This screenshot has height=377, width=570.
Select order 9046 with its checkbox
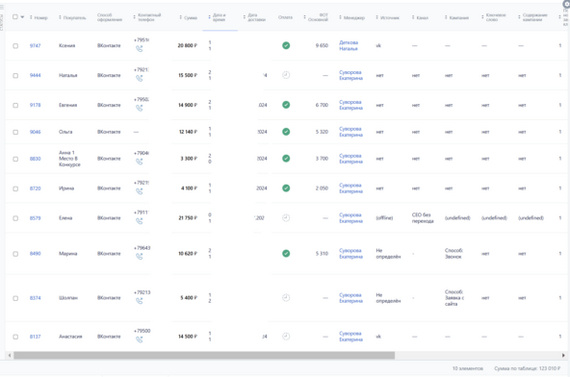coord(15,132)
